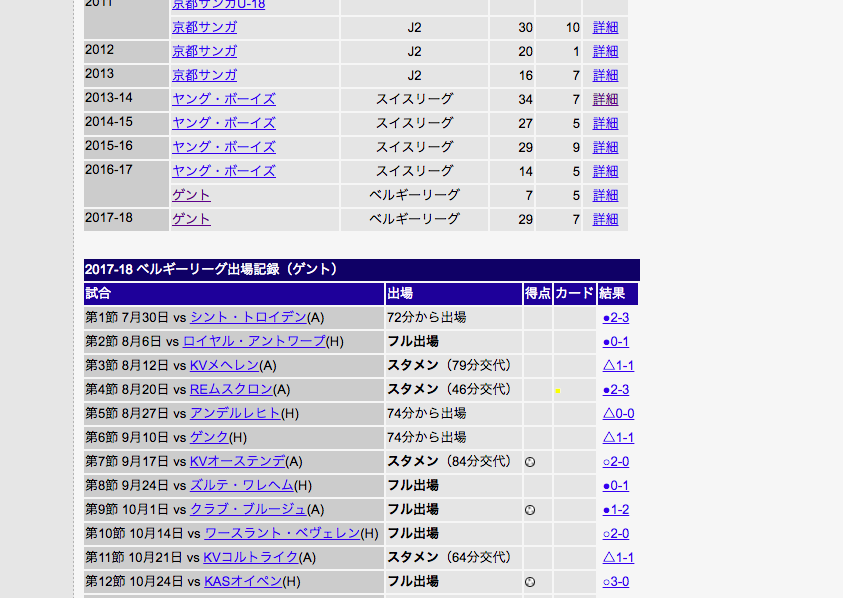The height and width of the screenshot is (598, 843).
Task: Click the goal ball icon in 第9節 row
Action: point(530,510)
